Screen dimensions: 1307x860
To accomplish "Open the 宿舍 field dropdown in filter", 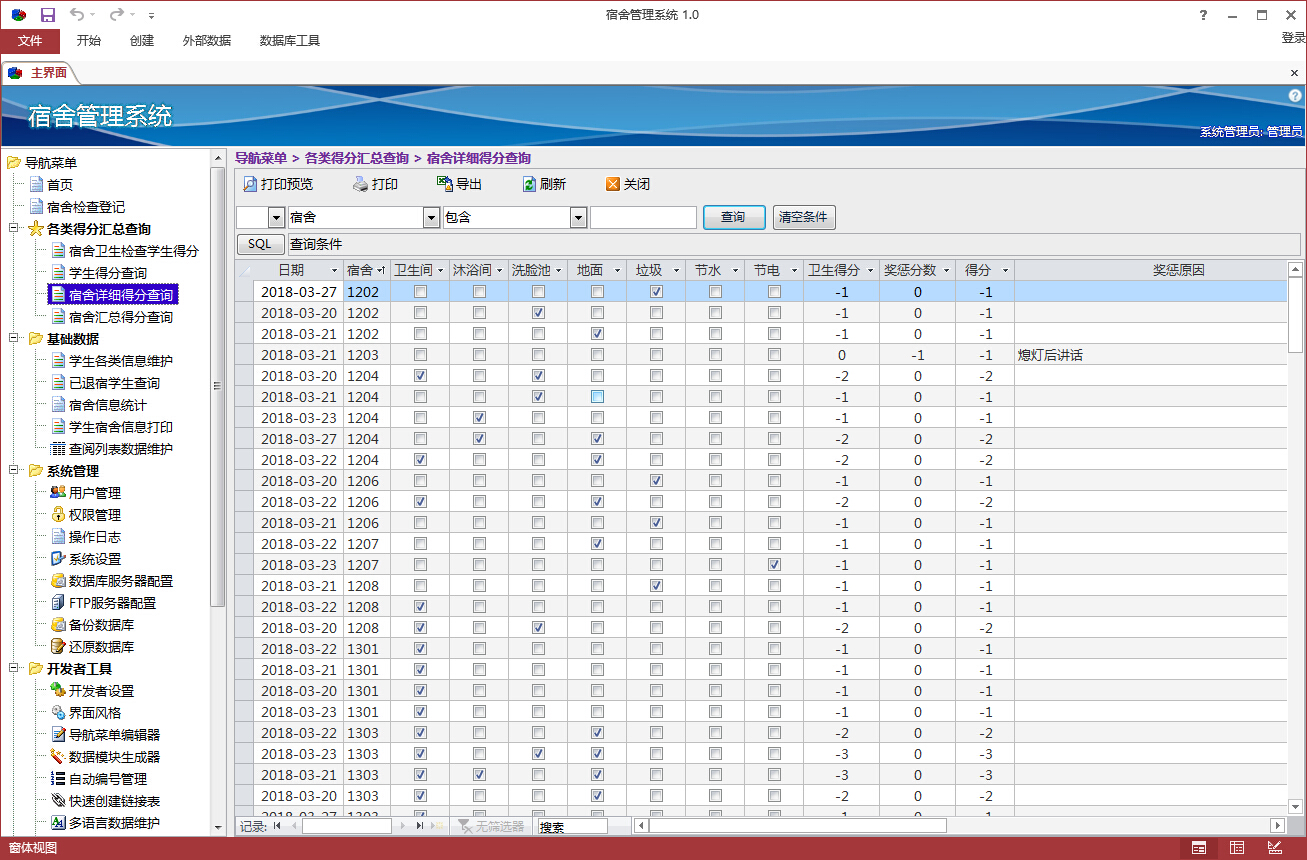I will (x=432, y=217).
